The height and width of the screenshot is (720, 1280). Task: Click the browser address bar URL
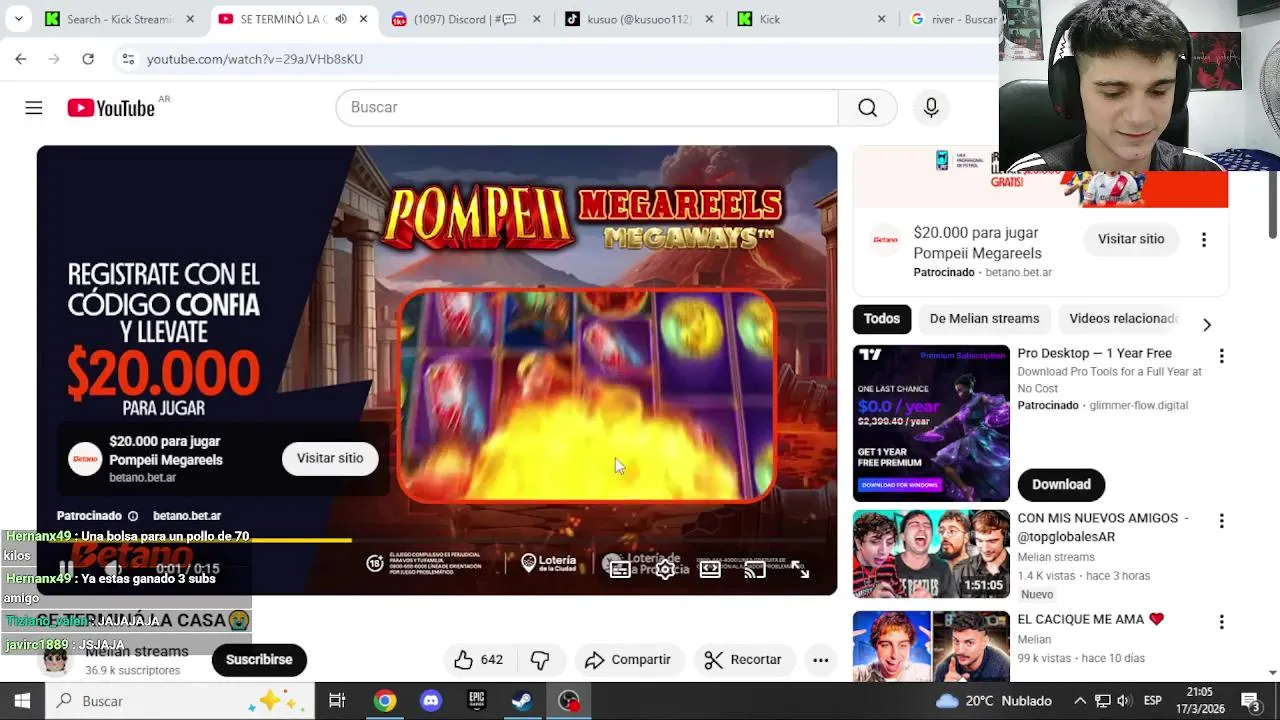255,59
